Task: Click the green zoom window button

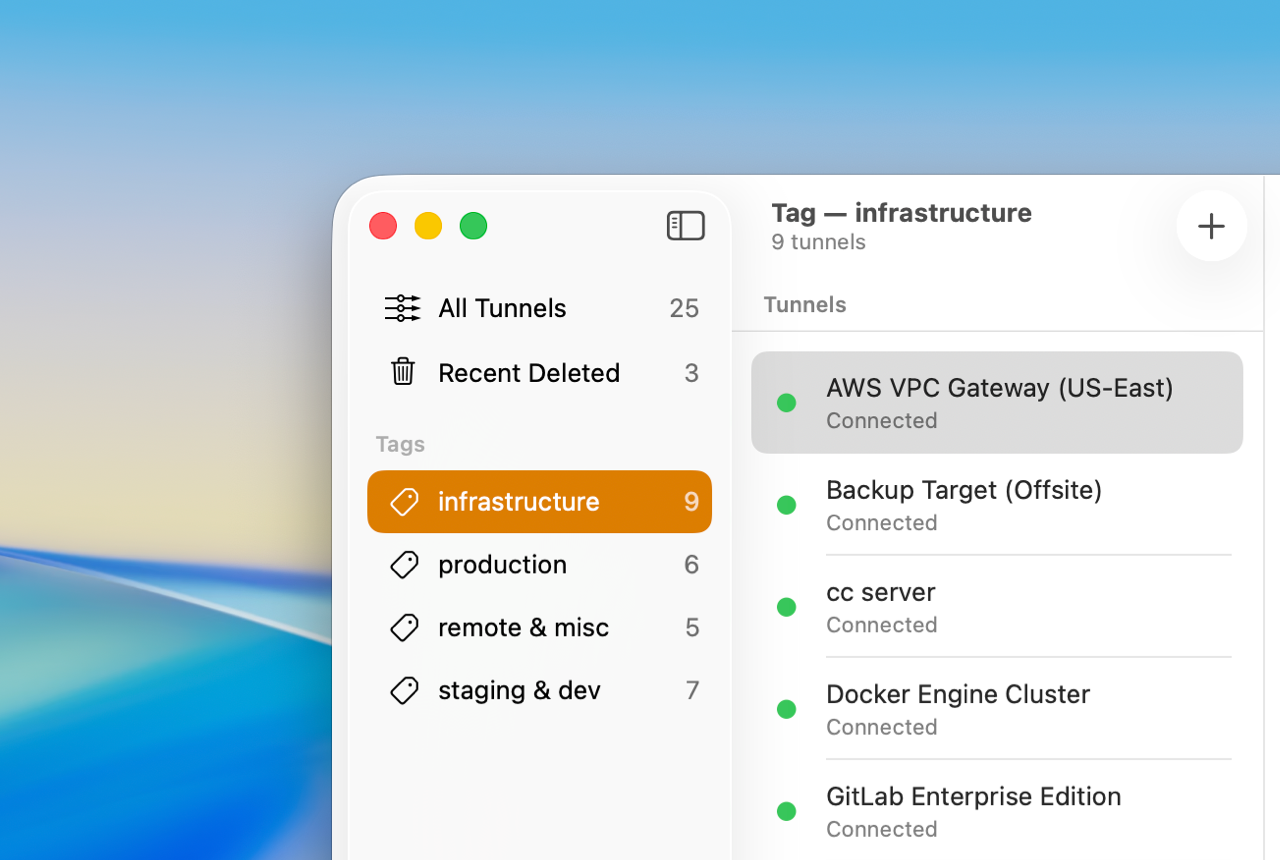Action: tap(473, 226)
